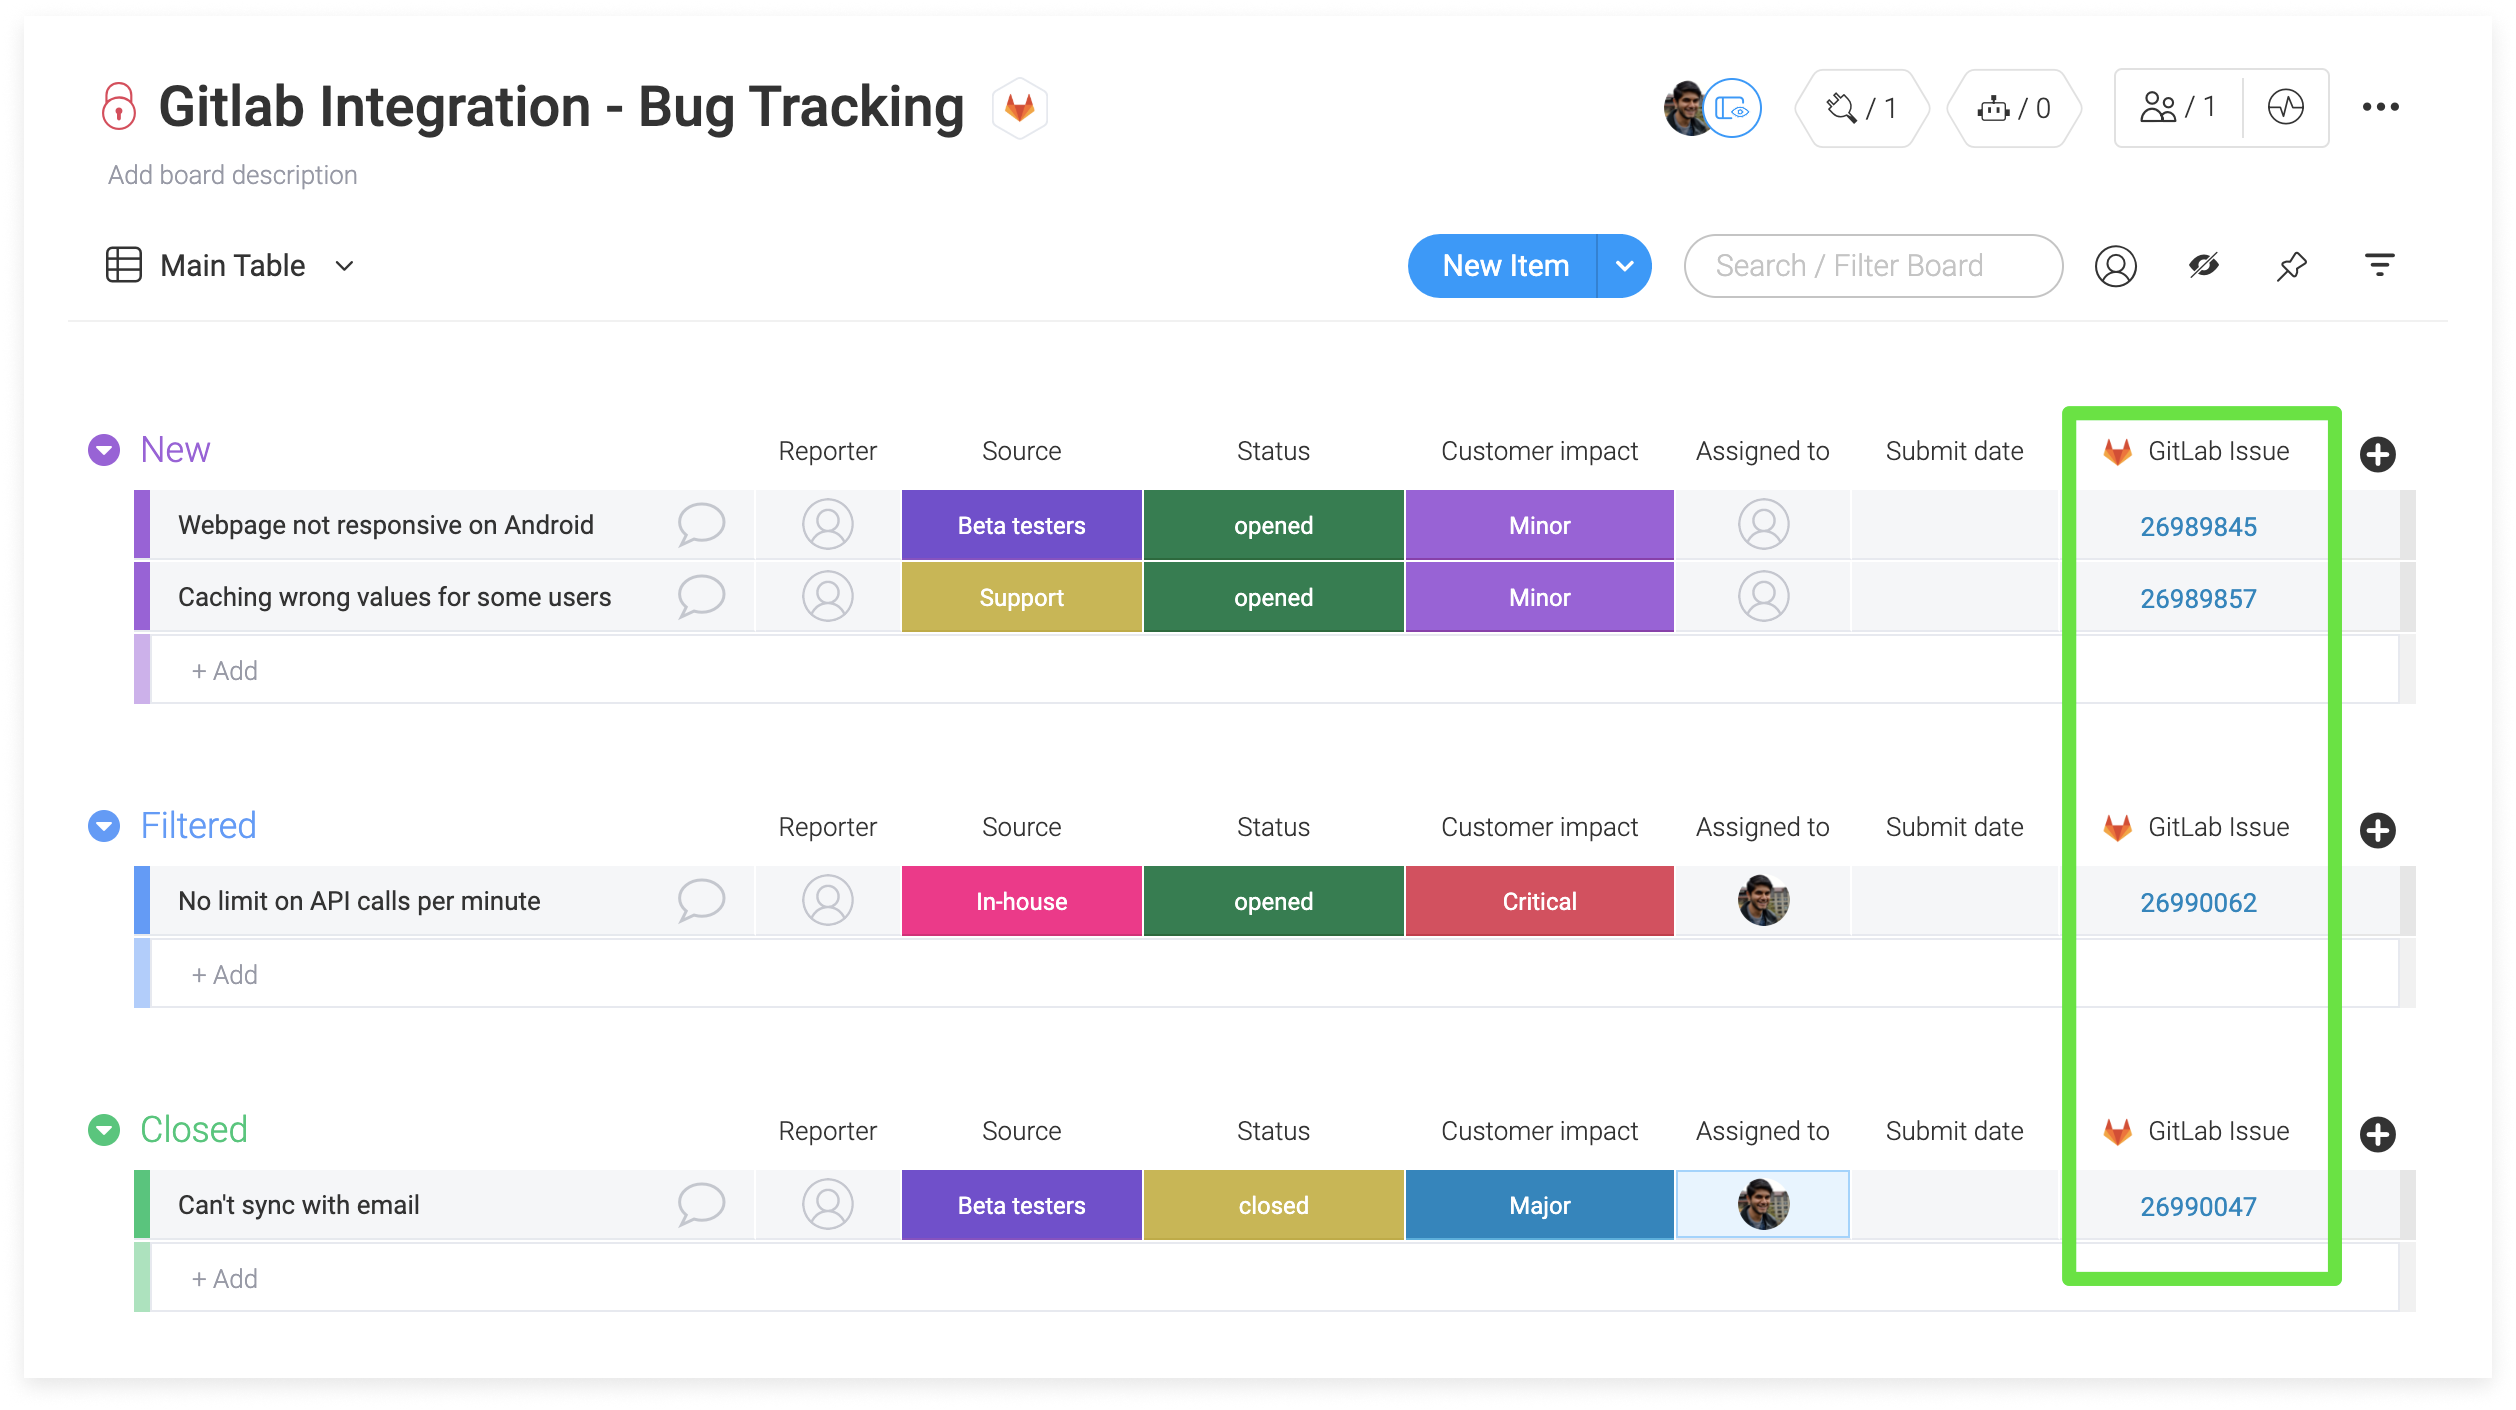Open conversation bubble for Webpage not responsive on Android

(x=701, y=524)
